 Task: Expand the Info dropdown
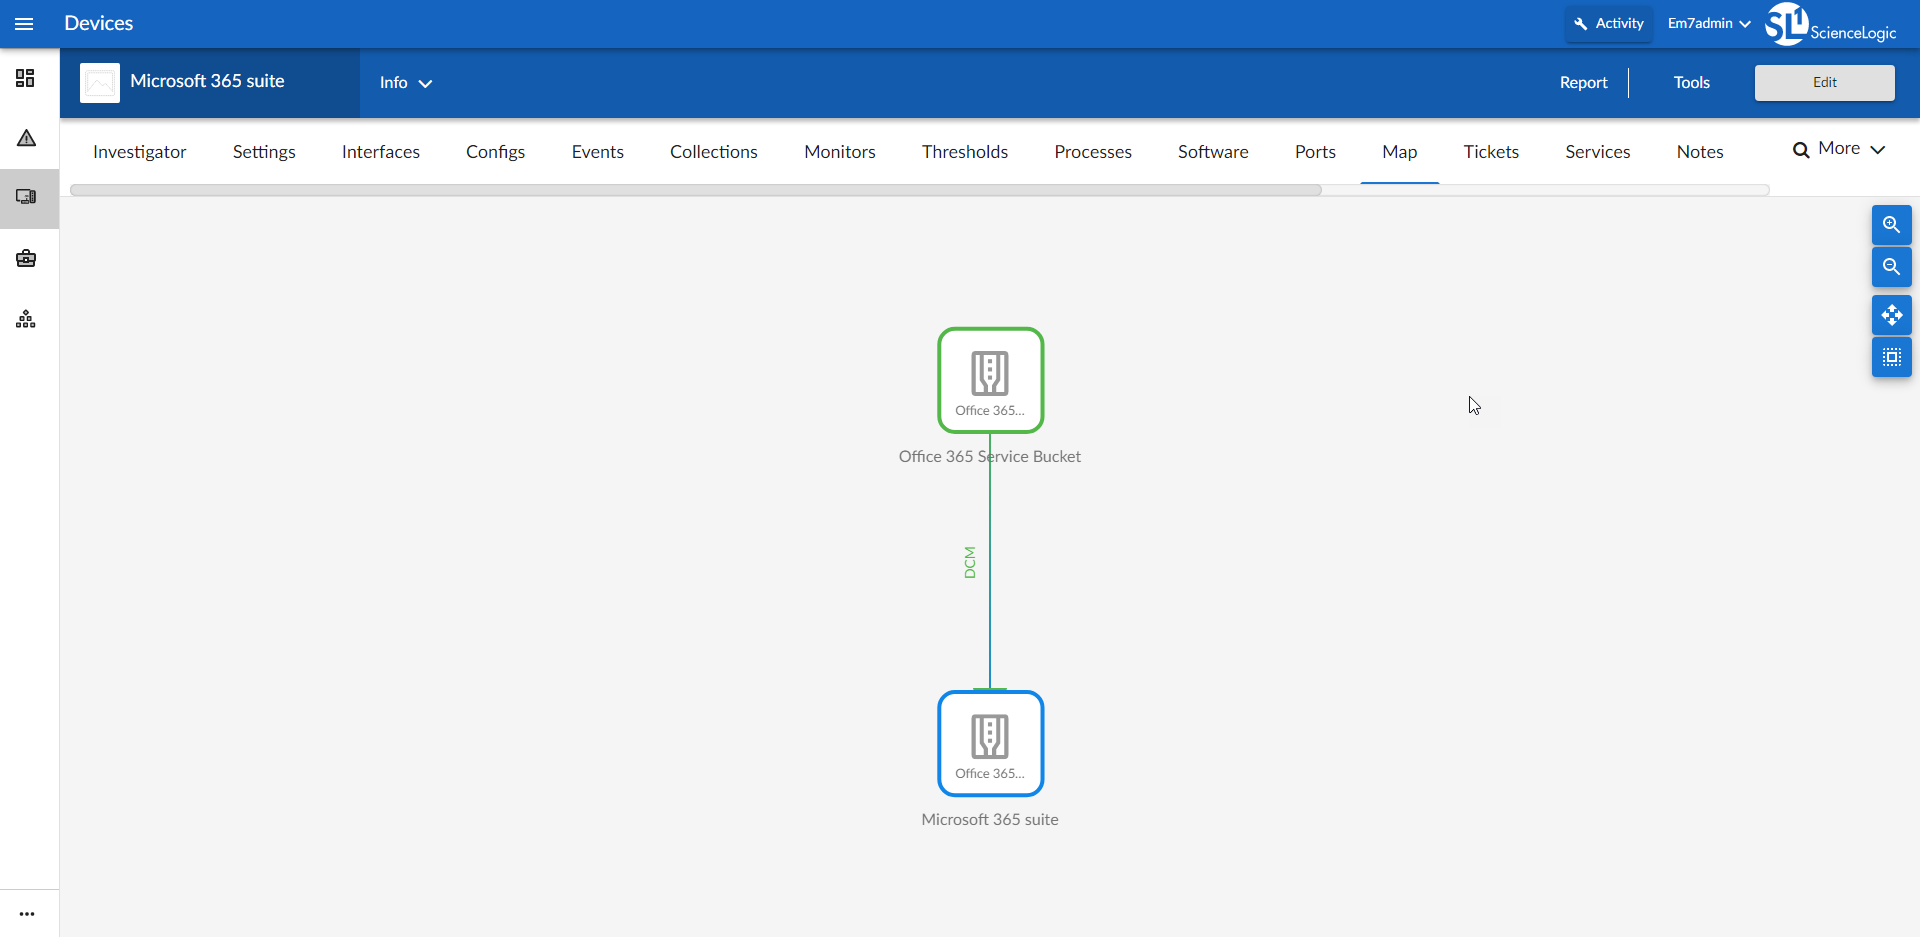[x=405, y=83]
